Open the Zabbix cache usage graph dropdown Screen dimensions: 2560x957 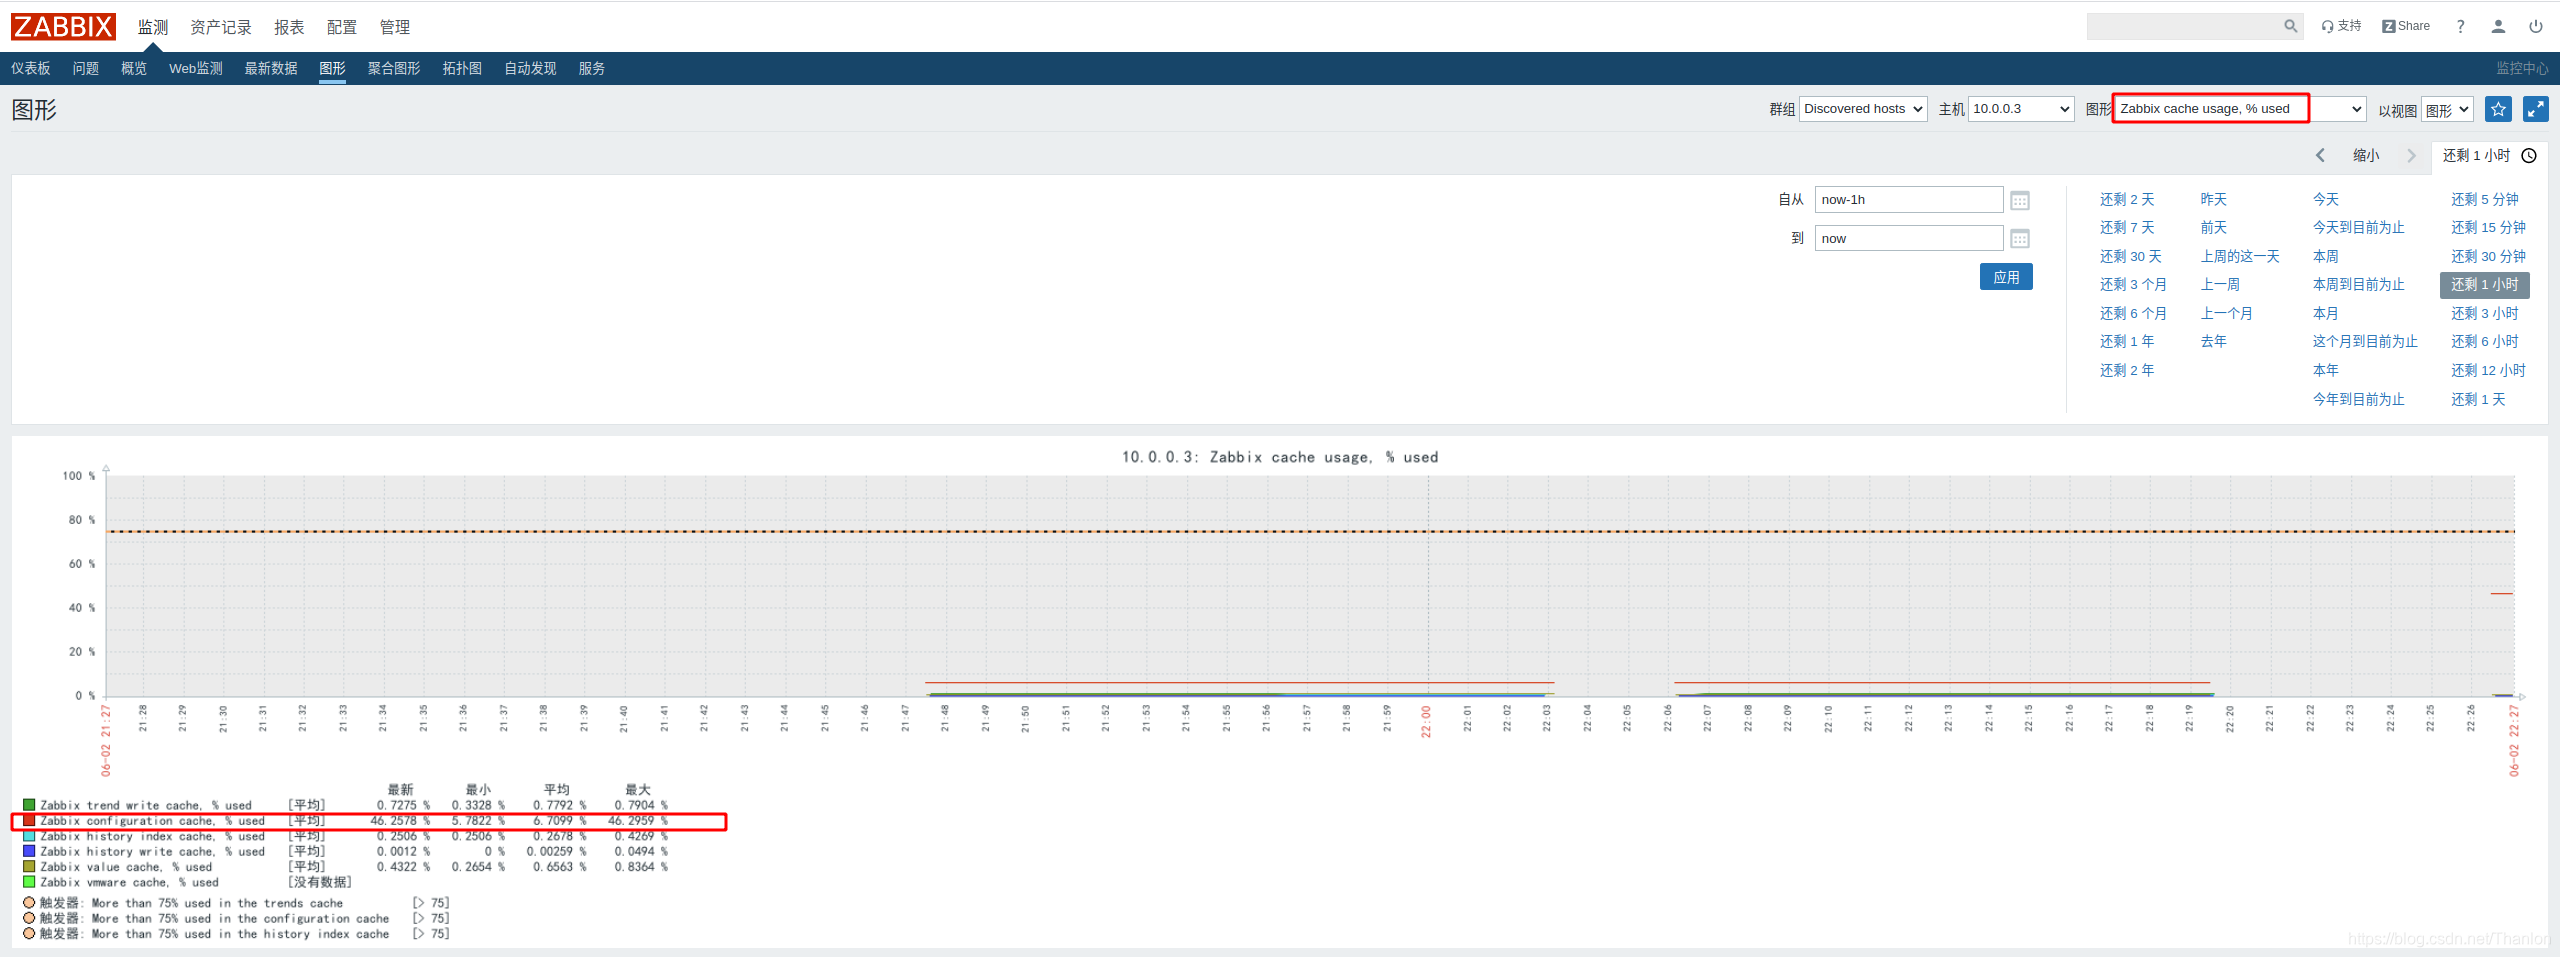click(2239, 109)
